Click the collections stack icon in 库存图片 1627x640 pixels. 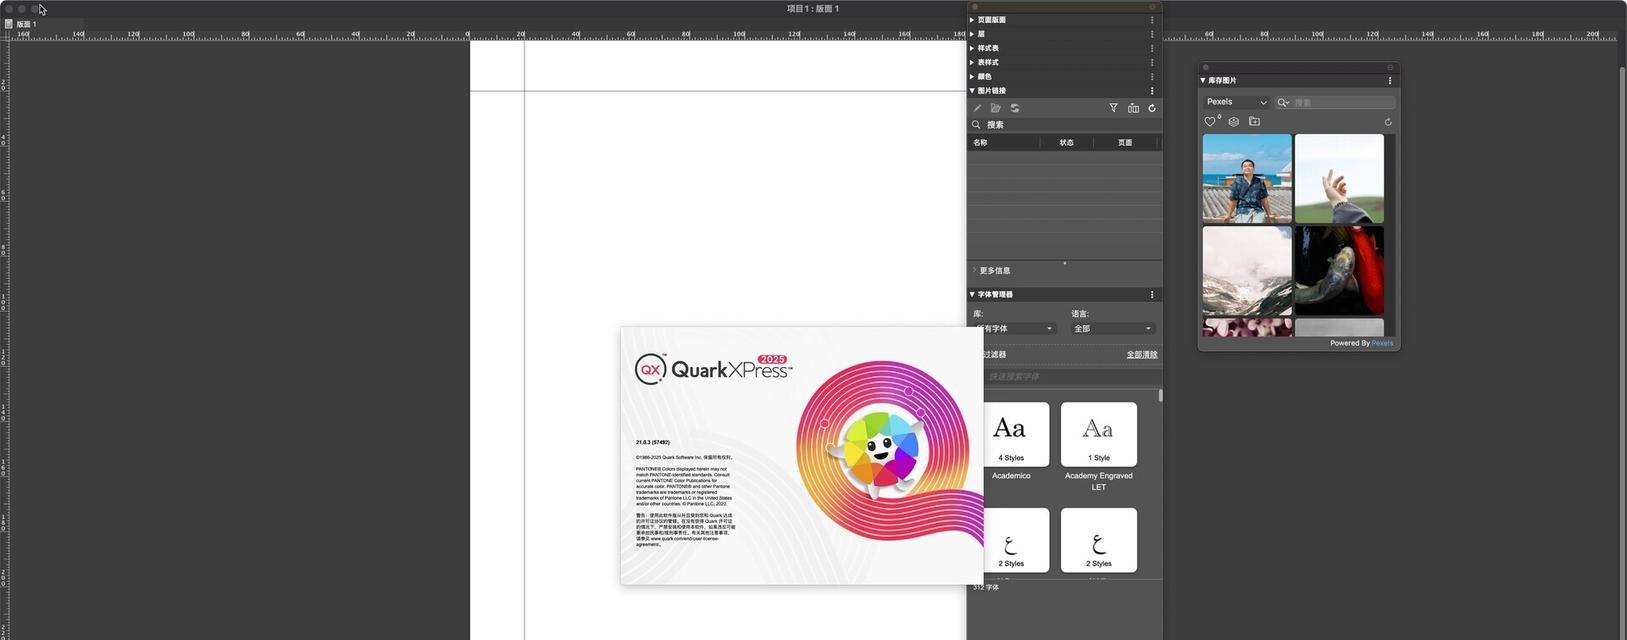click(1234, 122)
